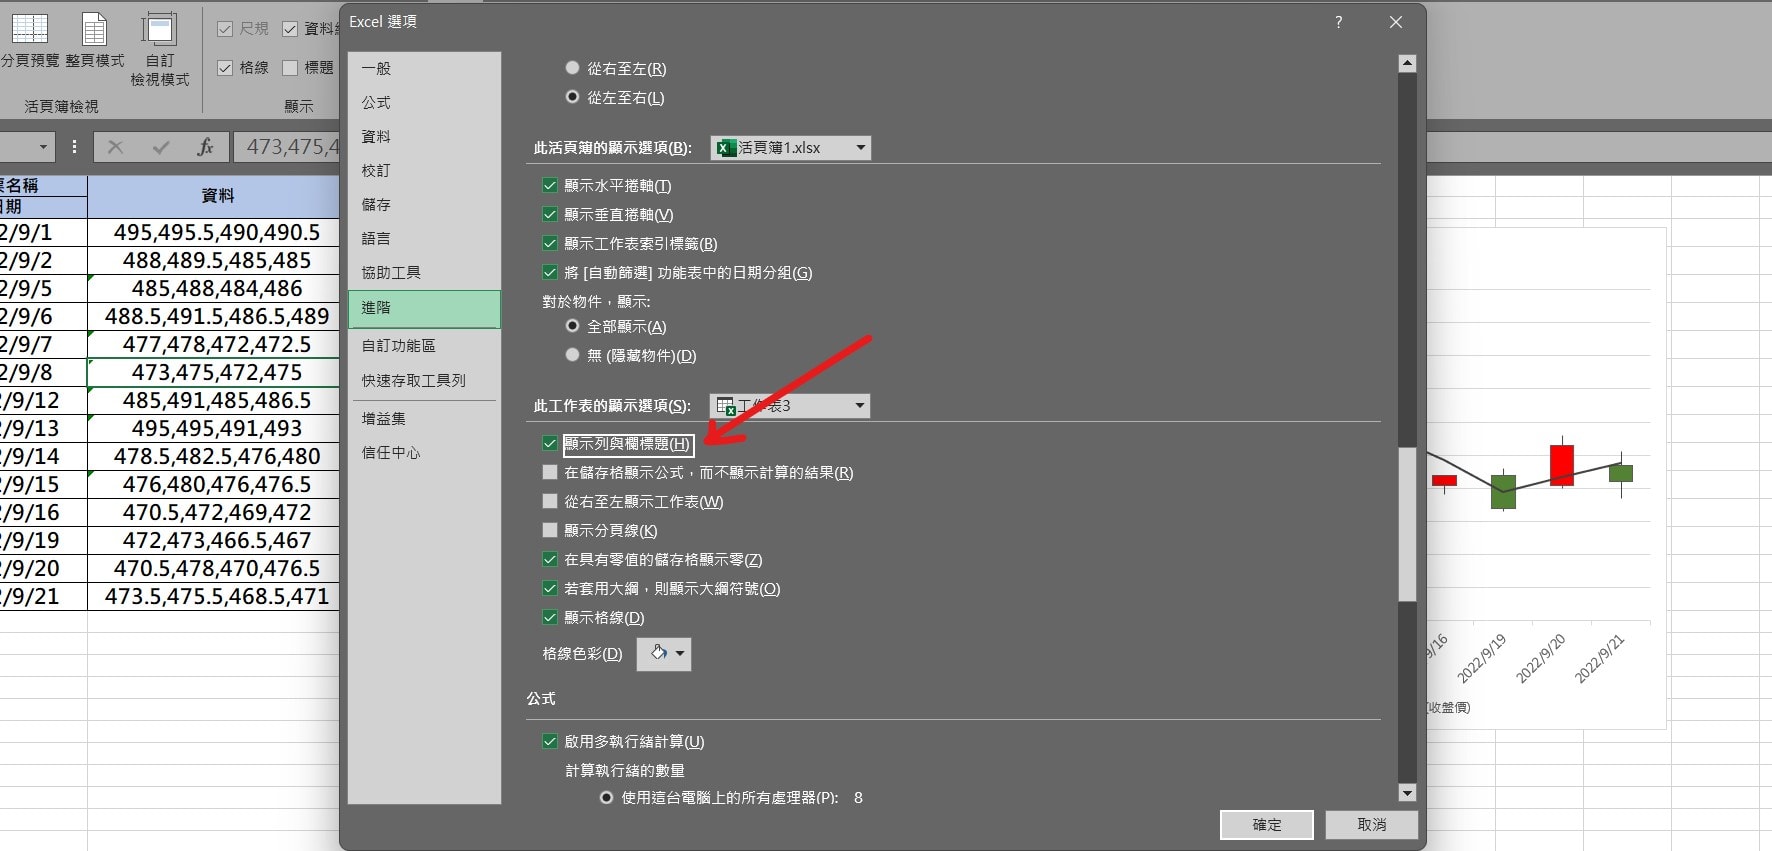The image size is (1772, 851).
Task: Click tall red candlestick in chart
Action: 1561,465
